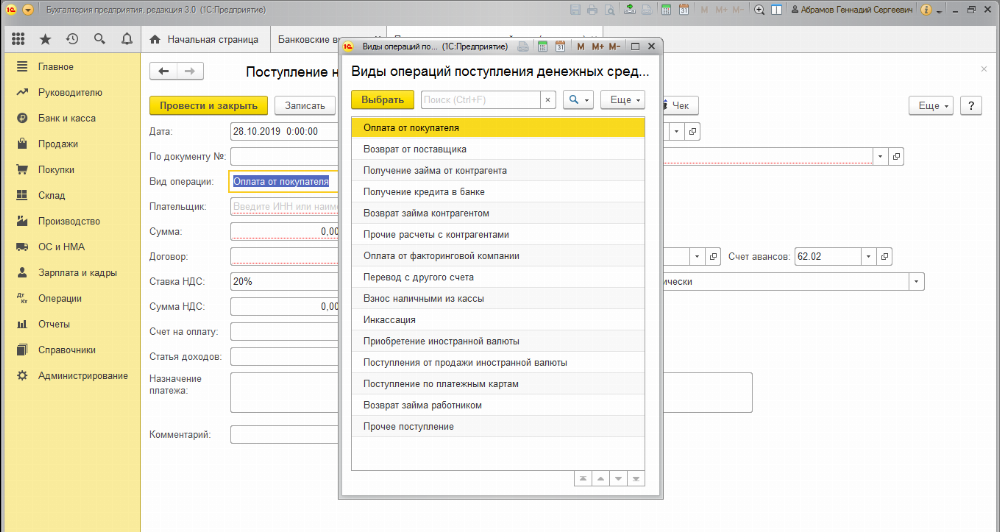Open the notifications bell icon
1000x532 pixels.
(x=126, y=40)
